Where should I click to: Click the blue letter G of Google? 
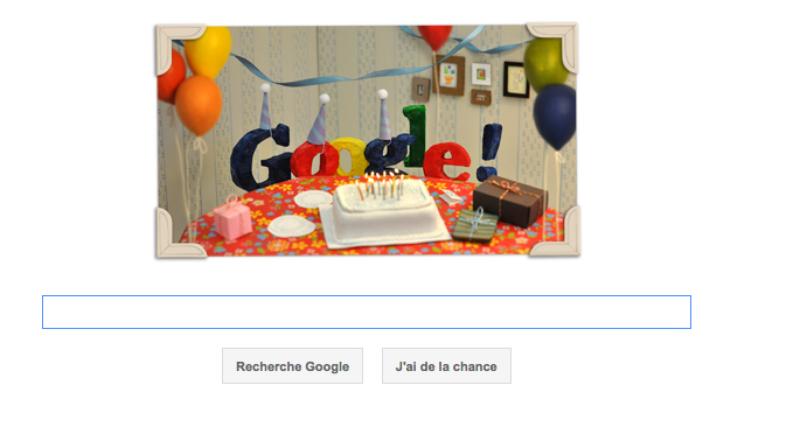tap(260, 157)
